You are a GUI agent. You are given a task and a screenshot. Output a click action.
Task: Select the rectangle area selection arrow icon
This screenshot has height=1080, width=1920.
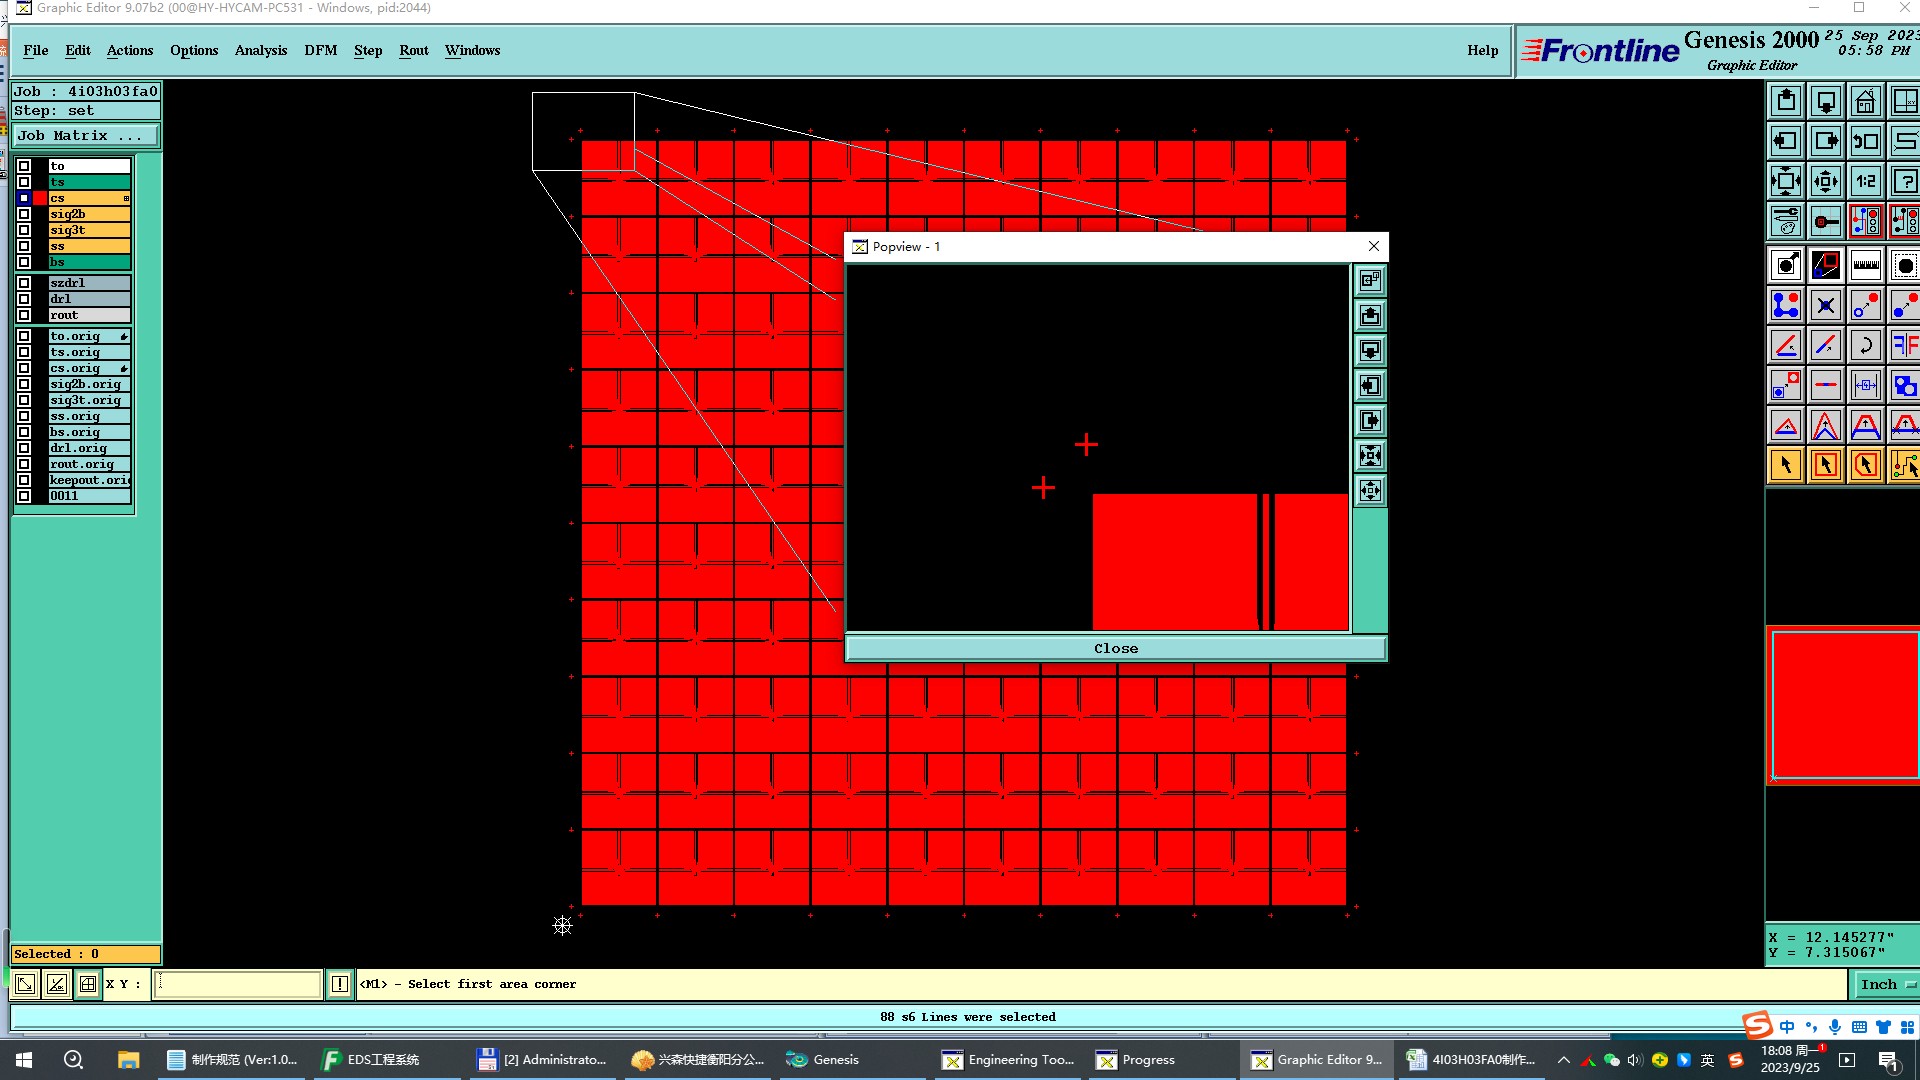1825,465
